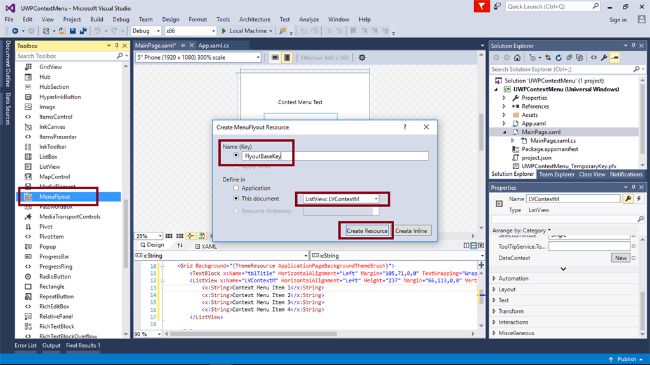The width and height of the screenshot is (650, 365).
Task: Open the ListView: LVContextM dropdown
Action: tap(341, 199)
